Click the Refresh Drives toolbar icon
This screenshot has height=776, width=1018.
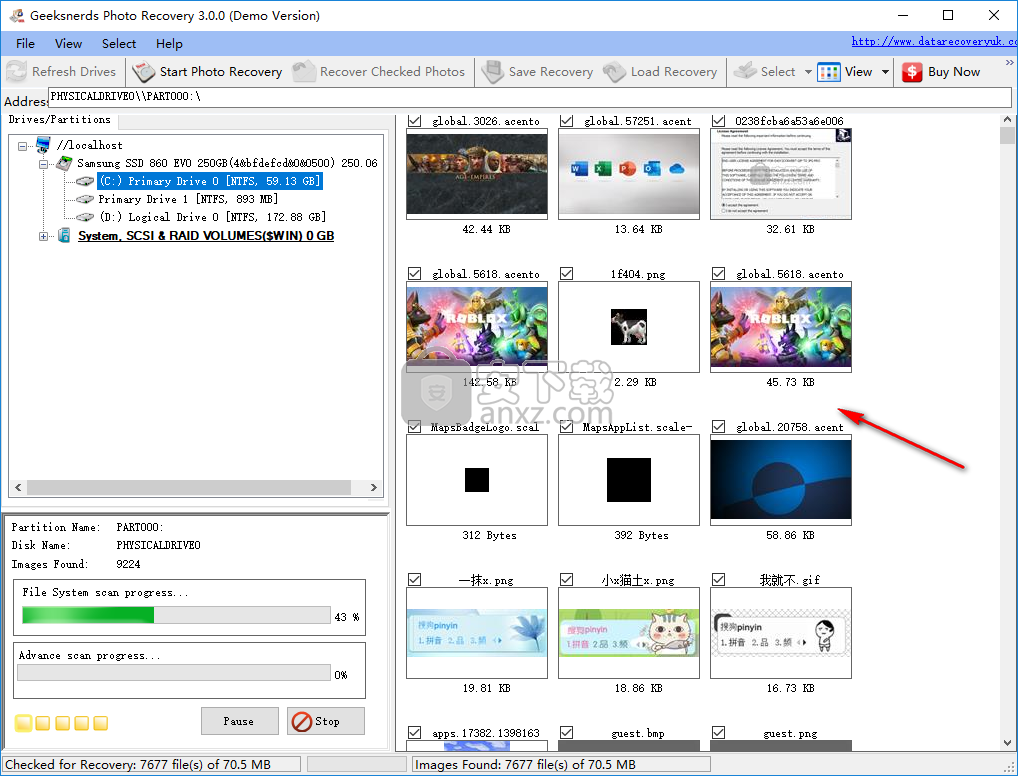[x=16, y=71]
